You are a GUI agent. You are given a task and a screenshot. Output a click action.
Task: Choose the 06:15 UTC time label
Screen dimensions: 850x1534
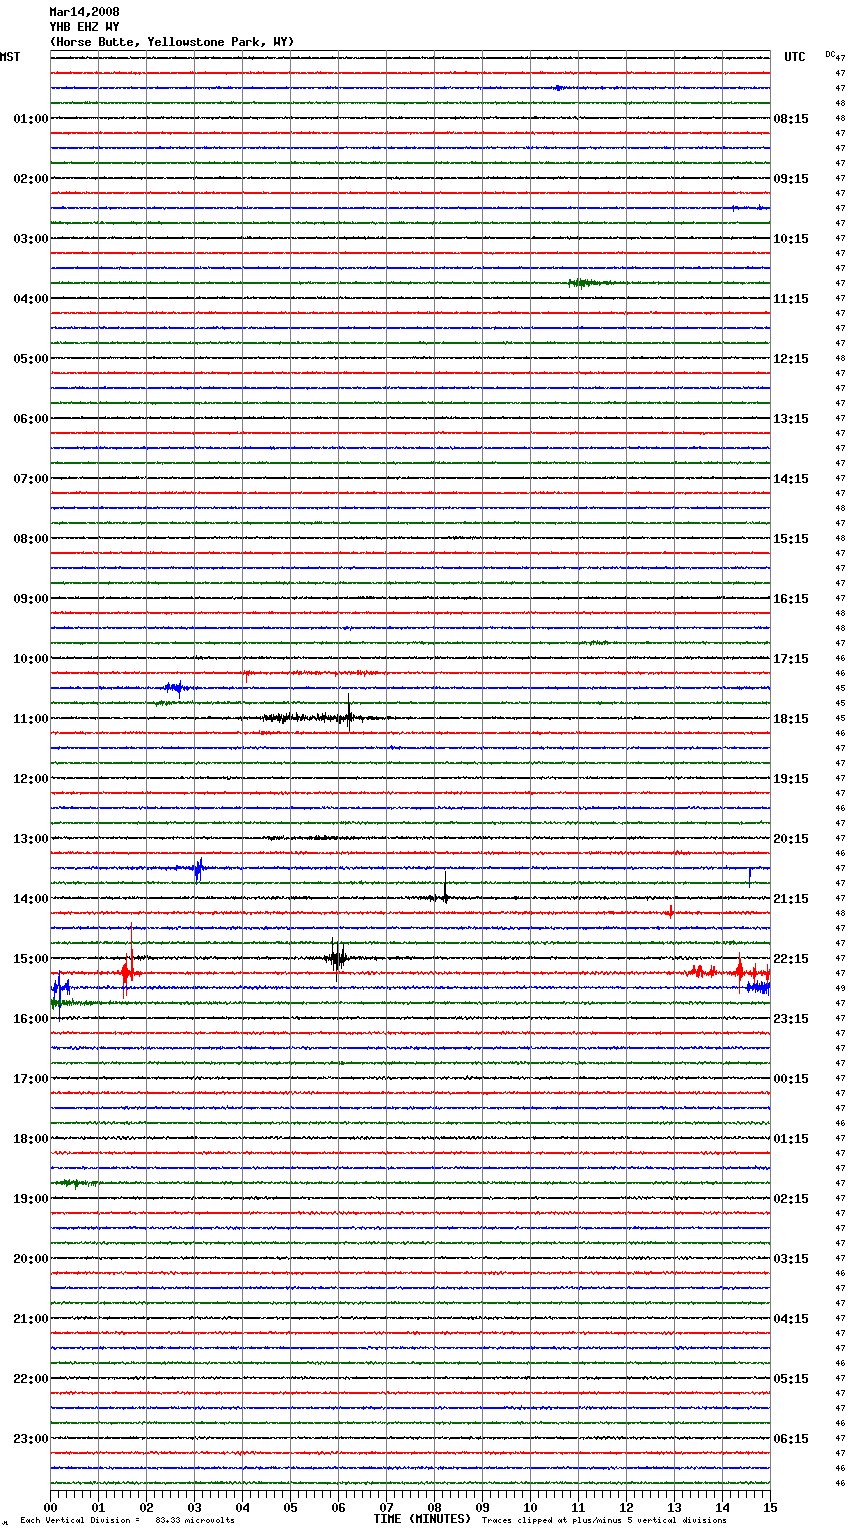point(791,1439)
